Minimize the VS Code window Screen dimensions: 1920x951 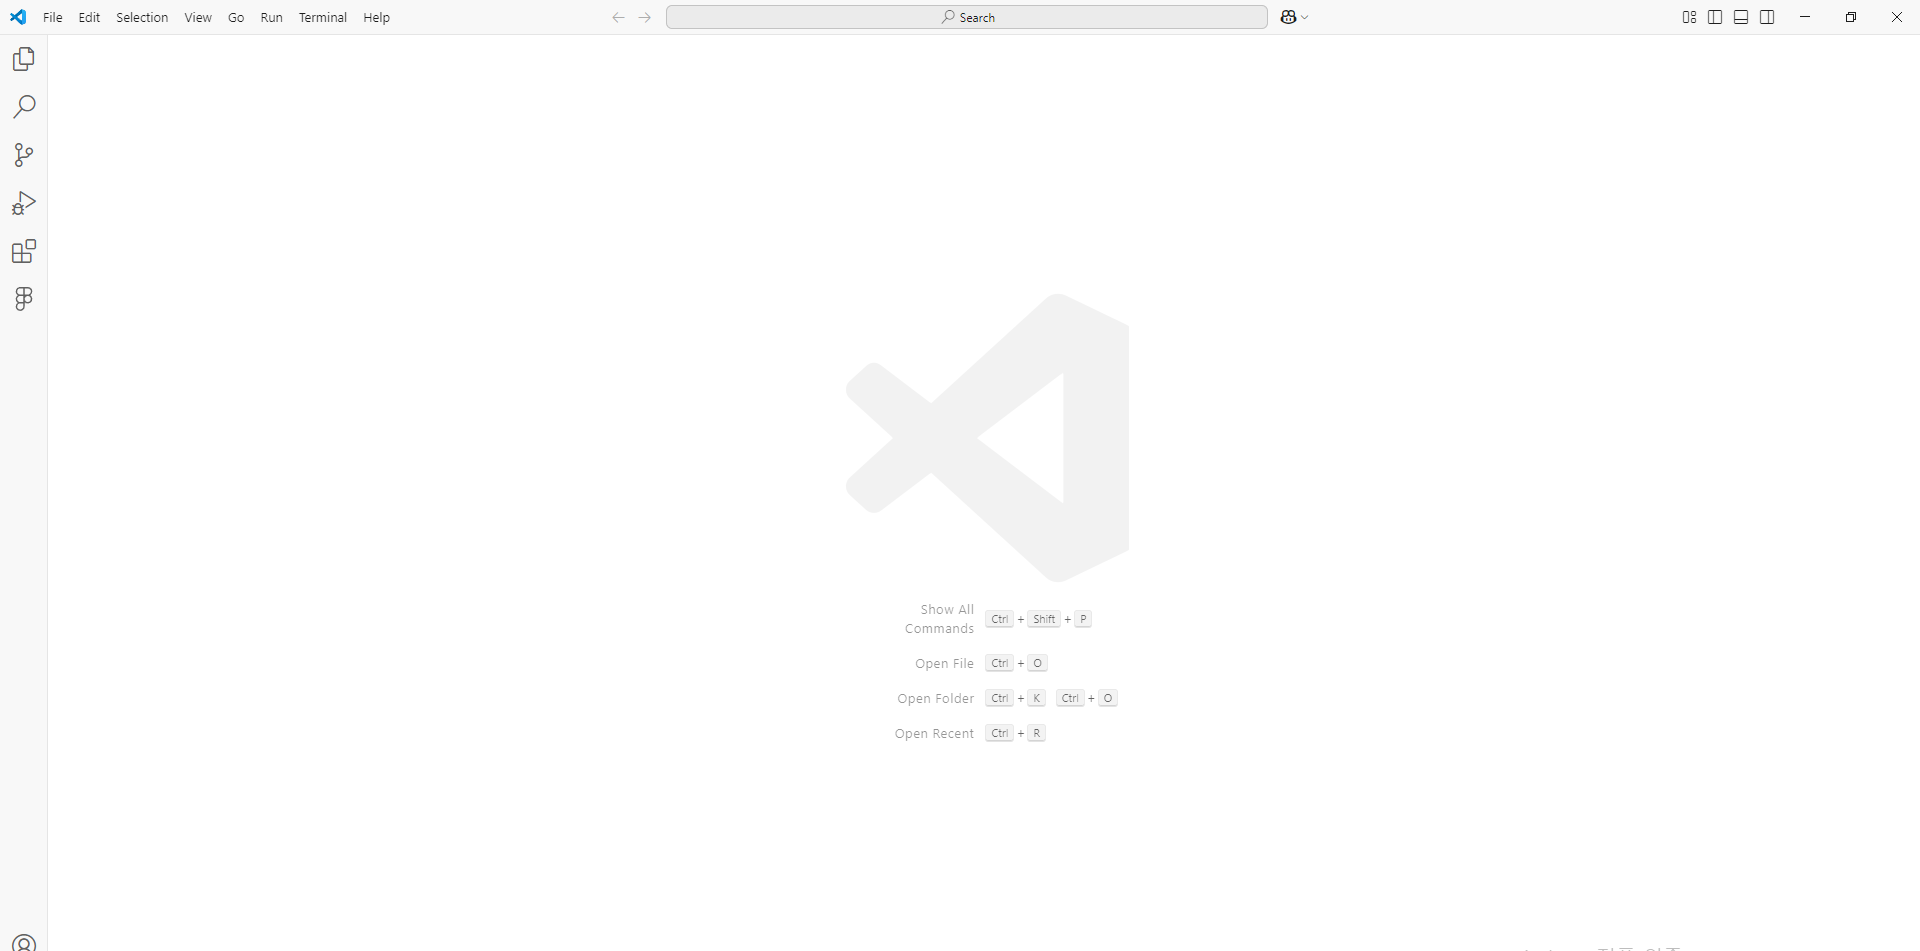pyautogui.click(x=1805, y=17)
